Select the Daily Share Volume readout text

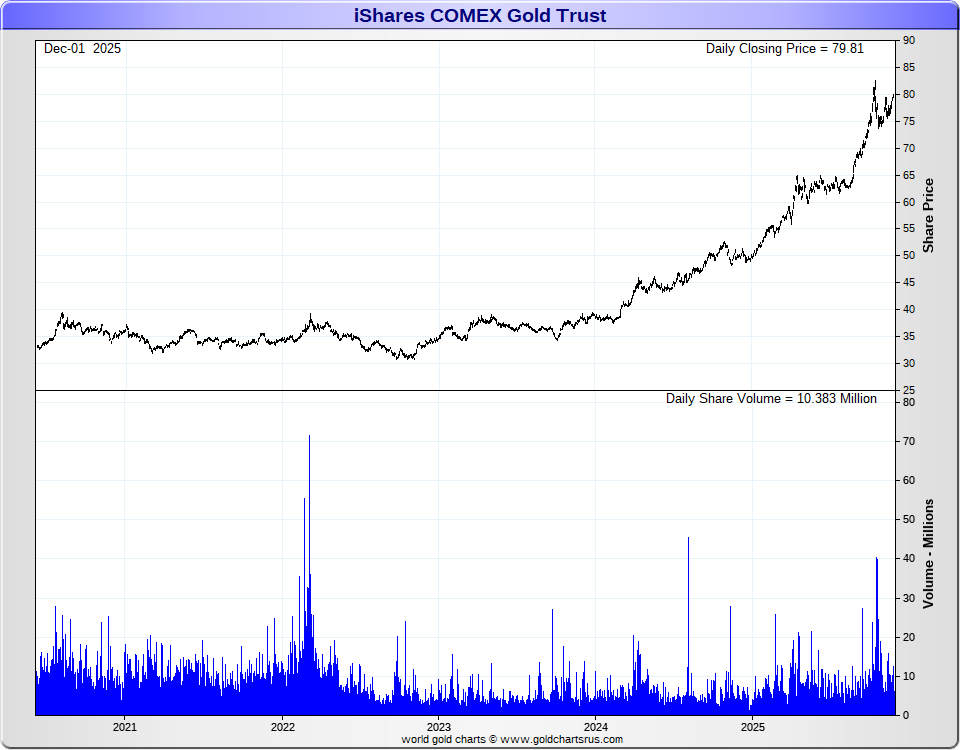coord(771,398)
